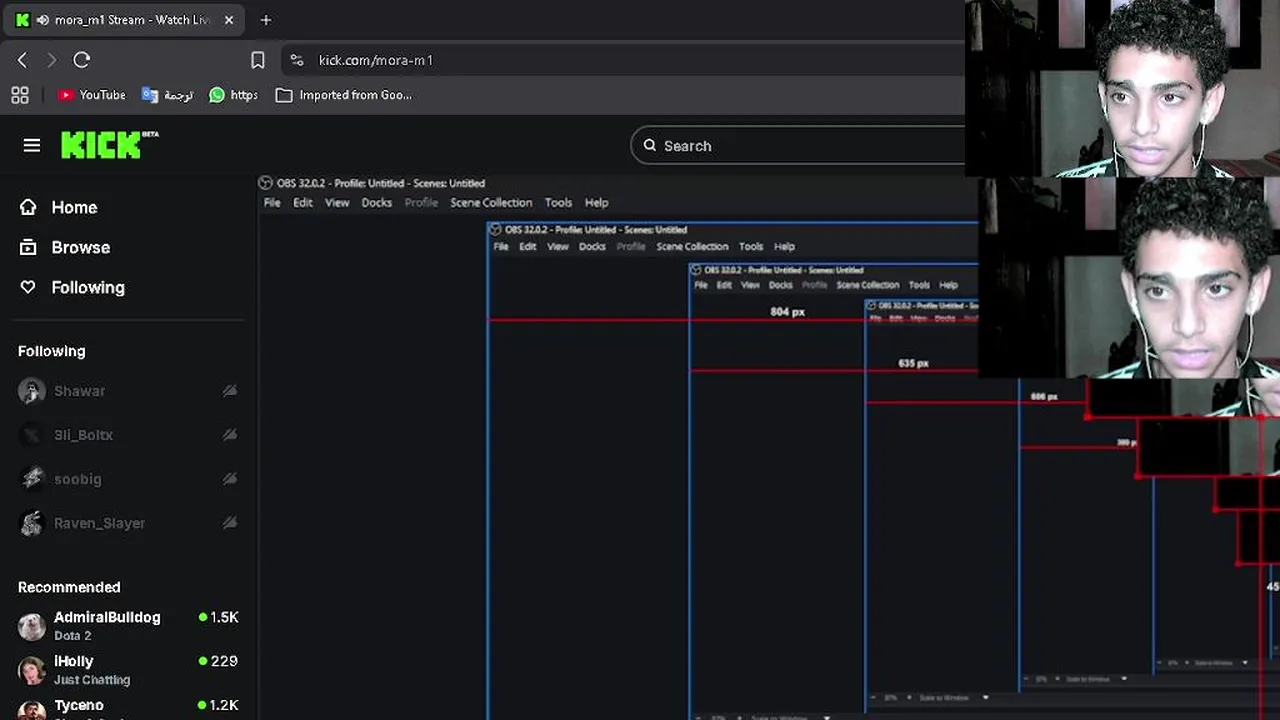Open View menu in outermost OBS window

point(337,203)
